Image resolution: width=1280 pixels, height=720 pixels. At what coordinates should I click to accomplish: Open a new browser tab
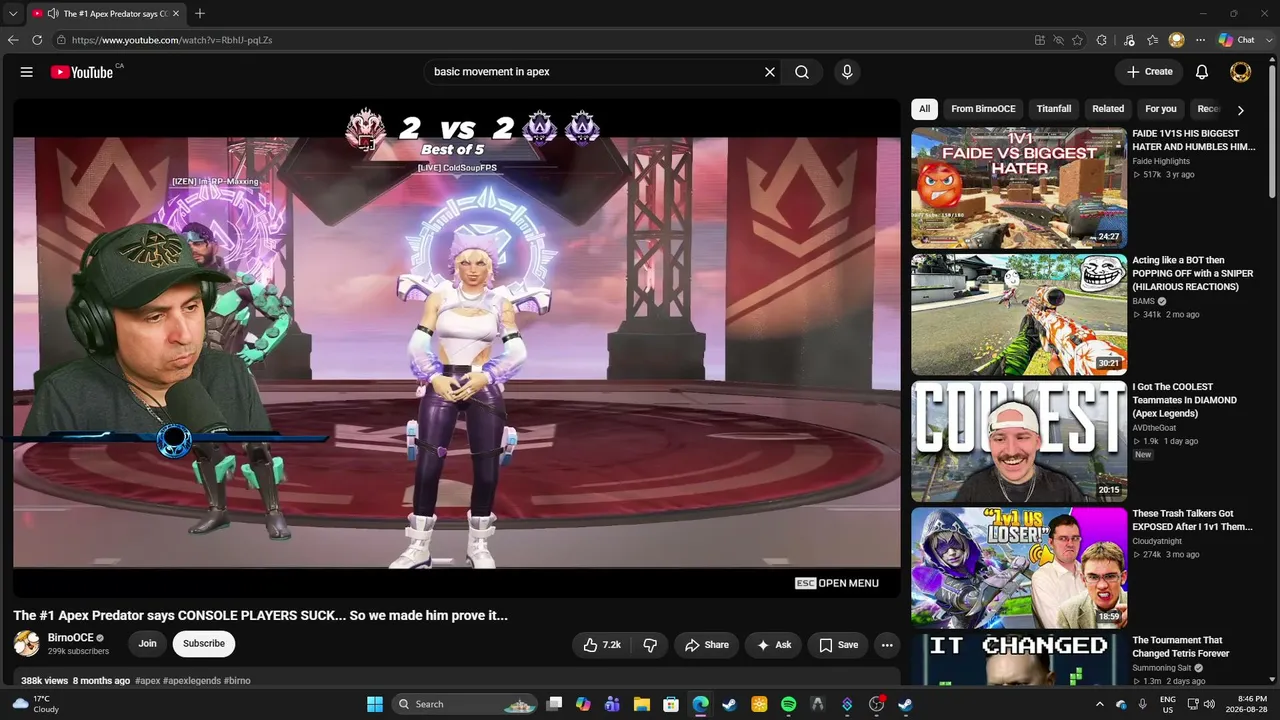pyautogui.click(x=200, y=14)
